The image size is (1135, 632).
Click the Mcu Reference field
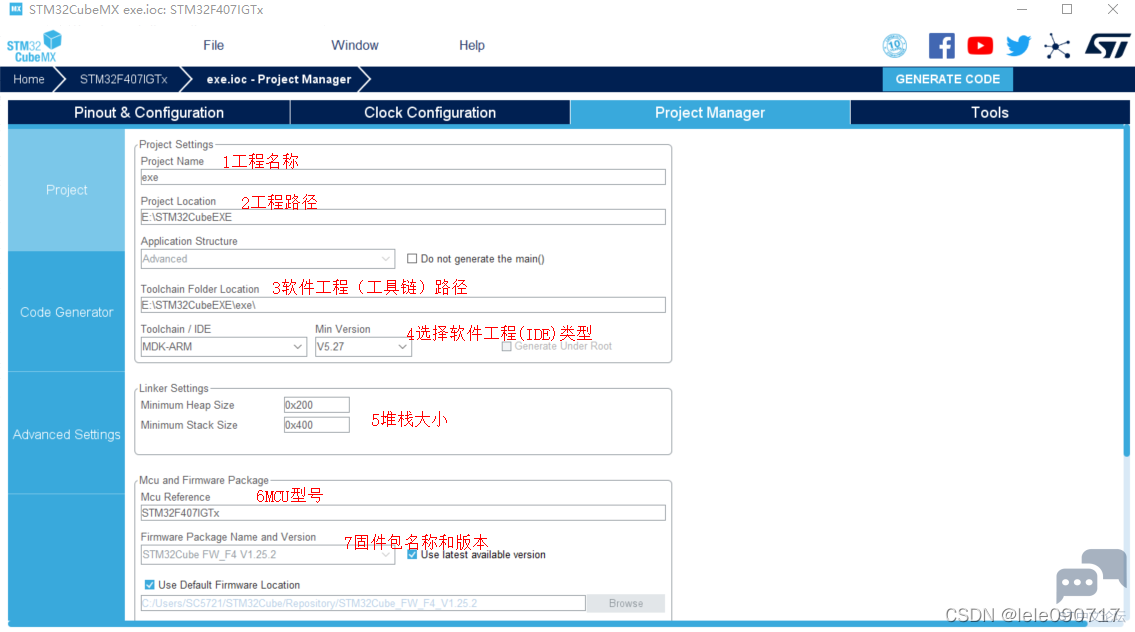point(403,513)
